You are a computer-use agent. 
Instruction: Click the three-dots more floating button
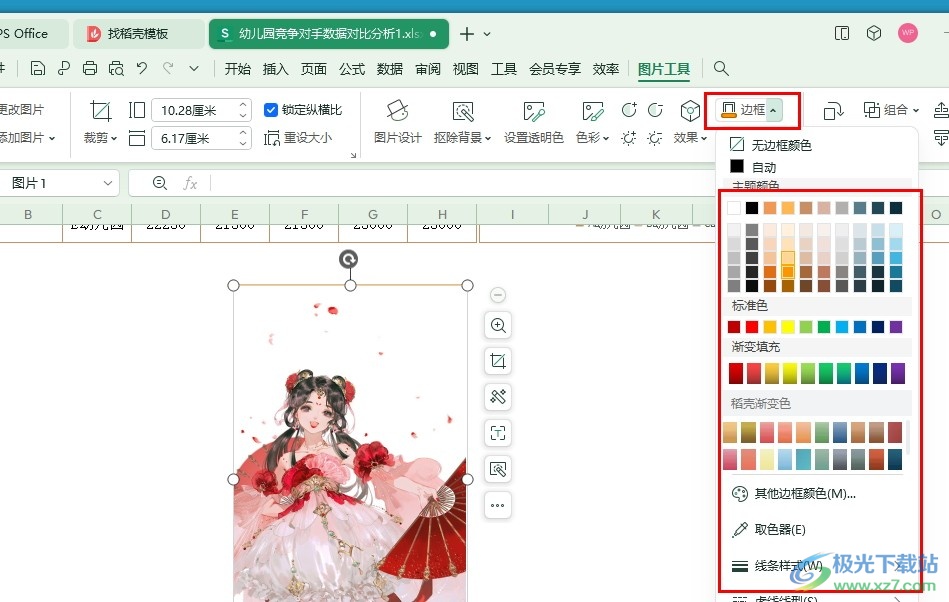(497, 505)
